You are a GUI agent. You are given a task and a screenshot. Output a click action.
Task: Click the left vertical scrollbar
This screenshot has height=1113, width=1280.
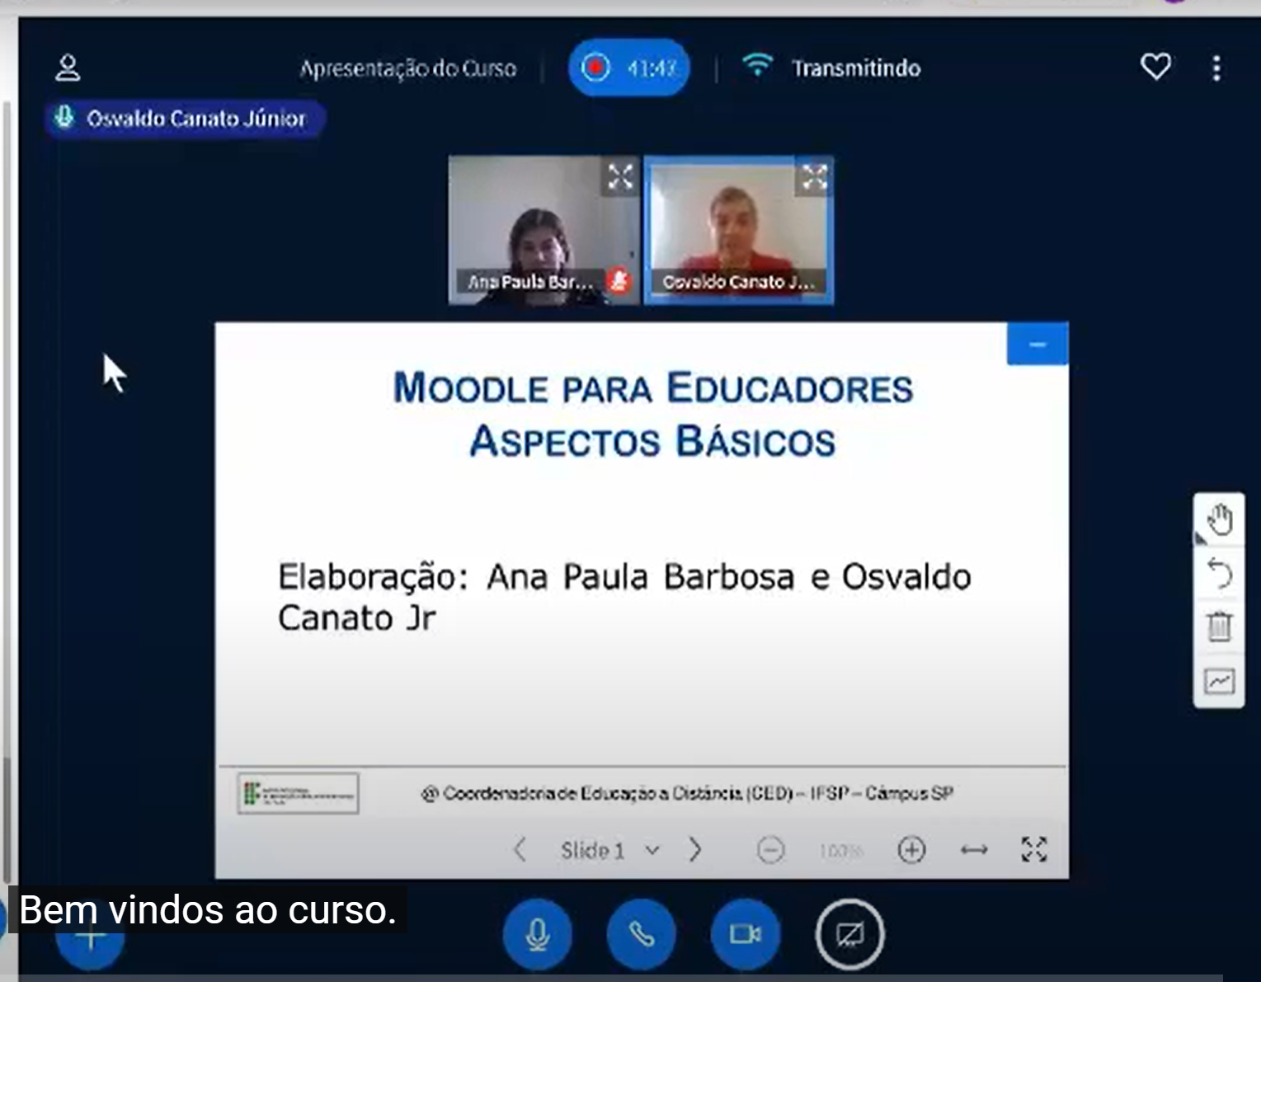tap(7, 490)
